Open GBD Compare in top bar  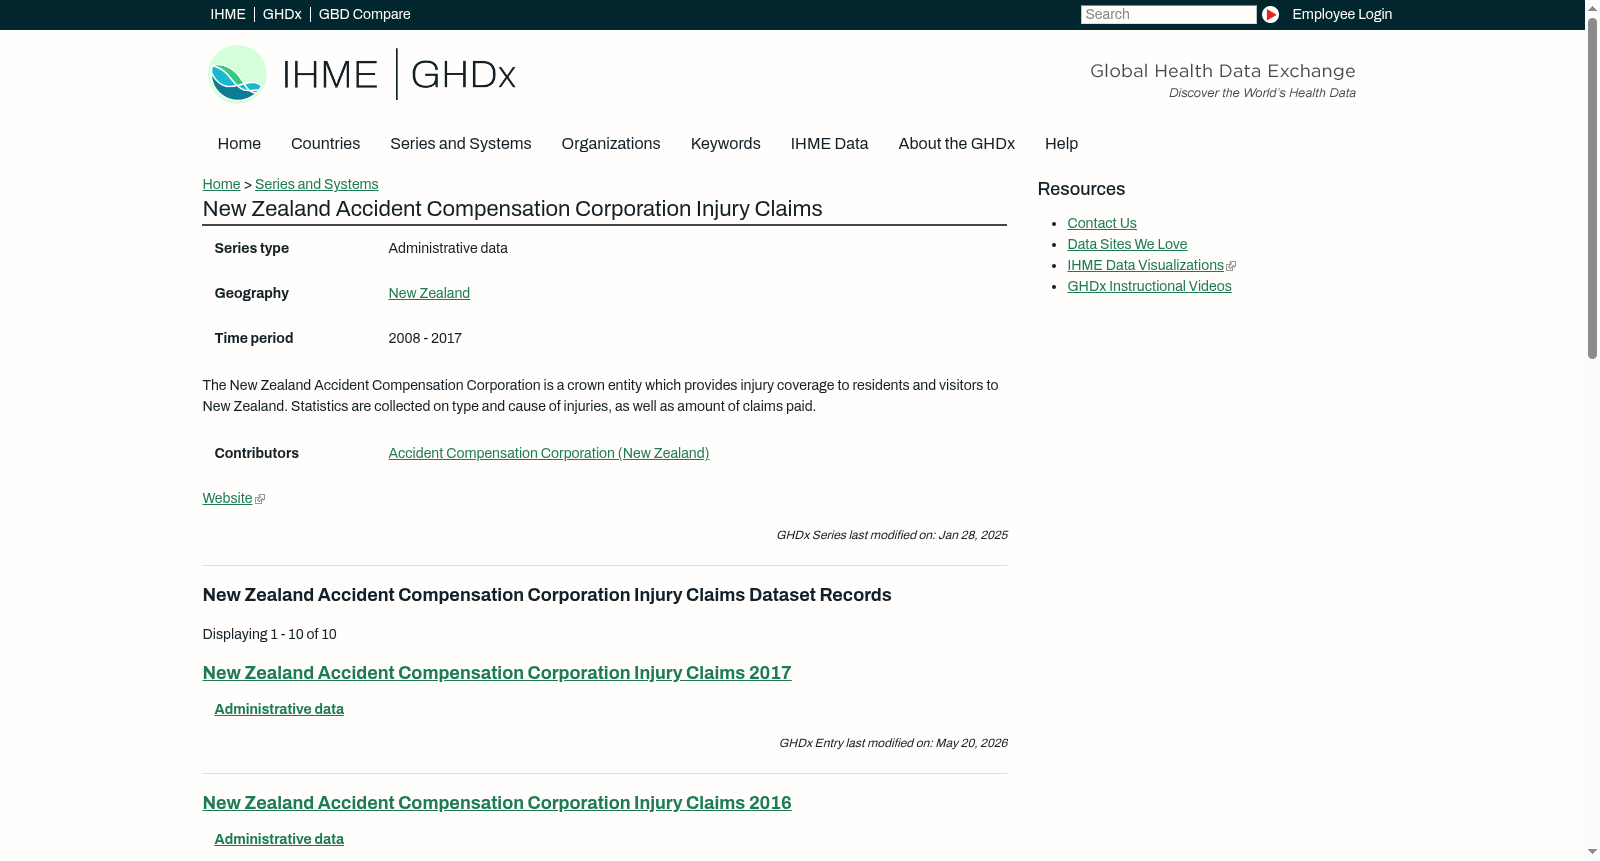pos(365,14)
